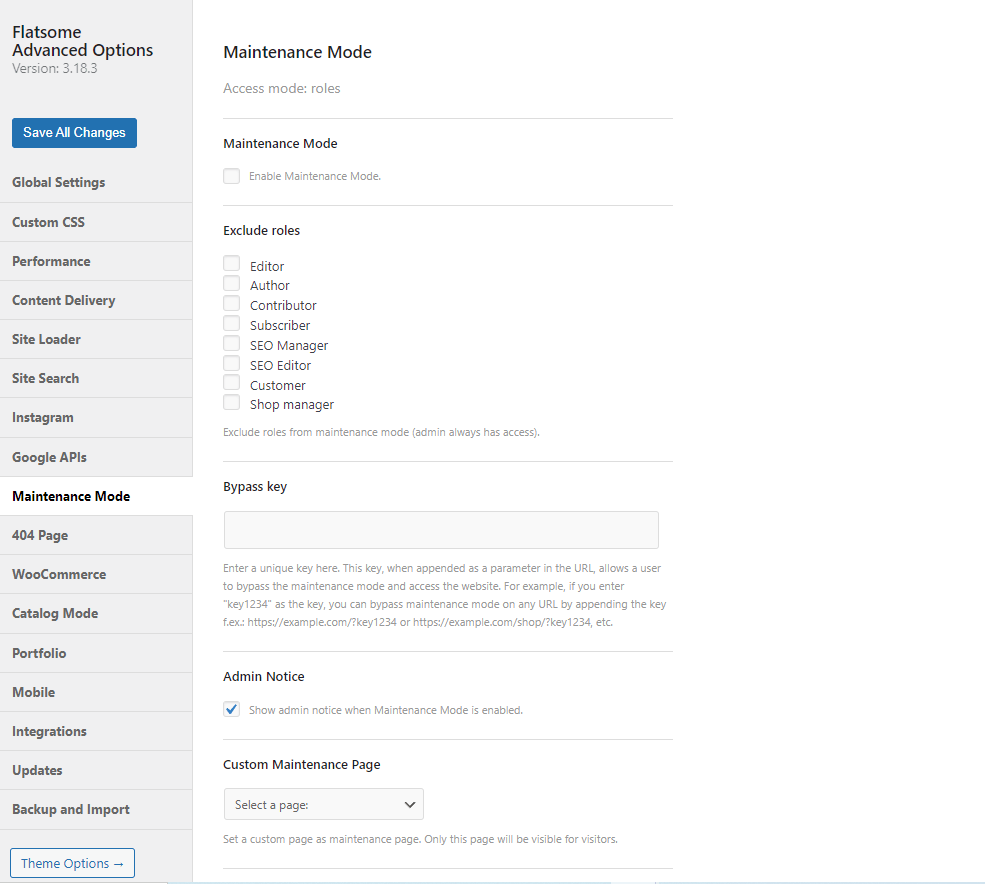Uncheck the Show admin notice checkbox
The height and width of the screenshot is (884, 985).
[x=231, y=709]
